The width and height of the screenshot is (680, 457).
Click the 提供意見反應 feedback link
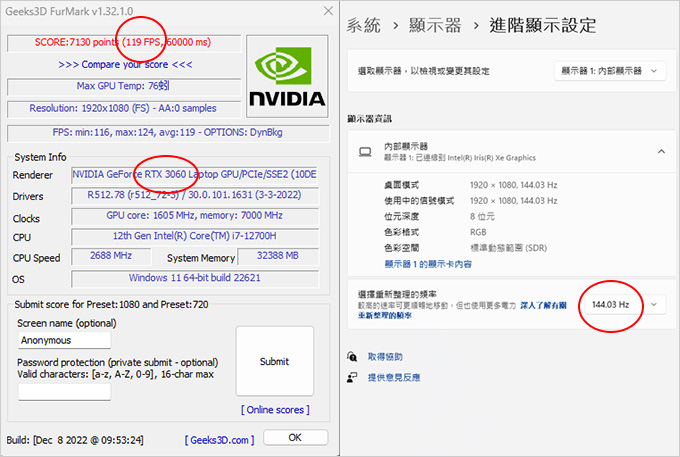click(x=394, y=377)
